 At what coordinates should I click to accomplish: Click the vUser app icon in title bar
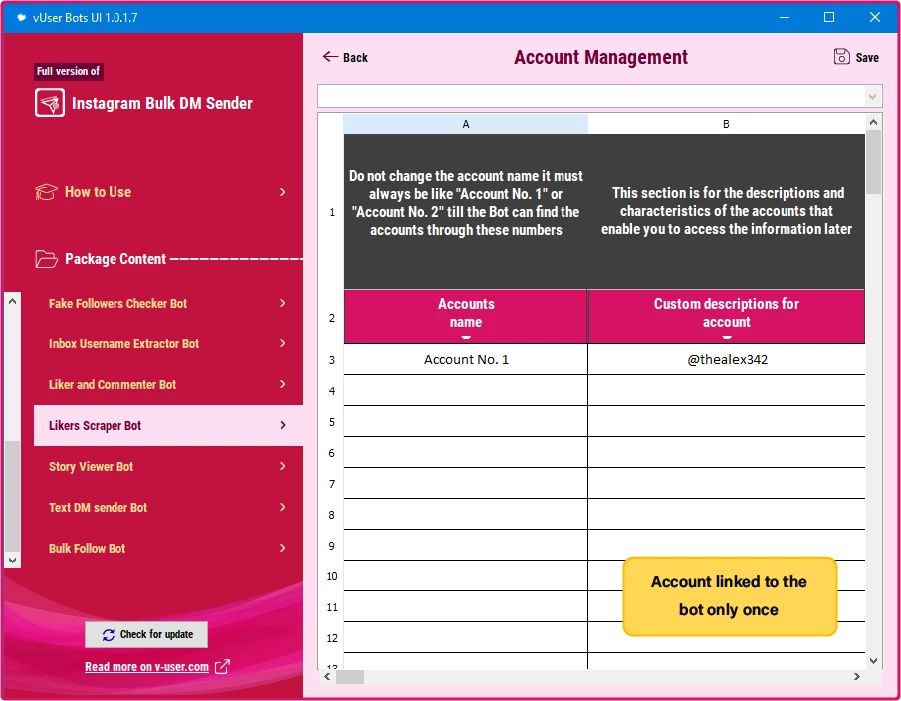click(21, 17)
